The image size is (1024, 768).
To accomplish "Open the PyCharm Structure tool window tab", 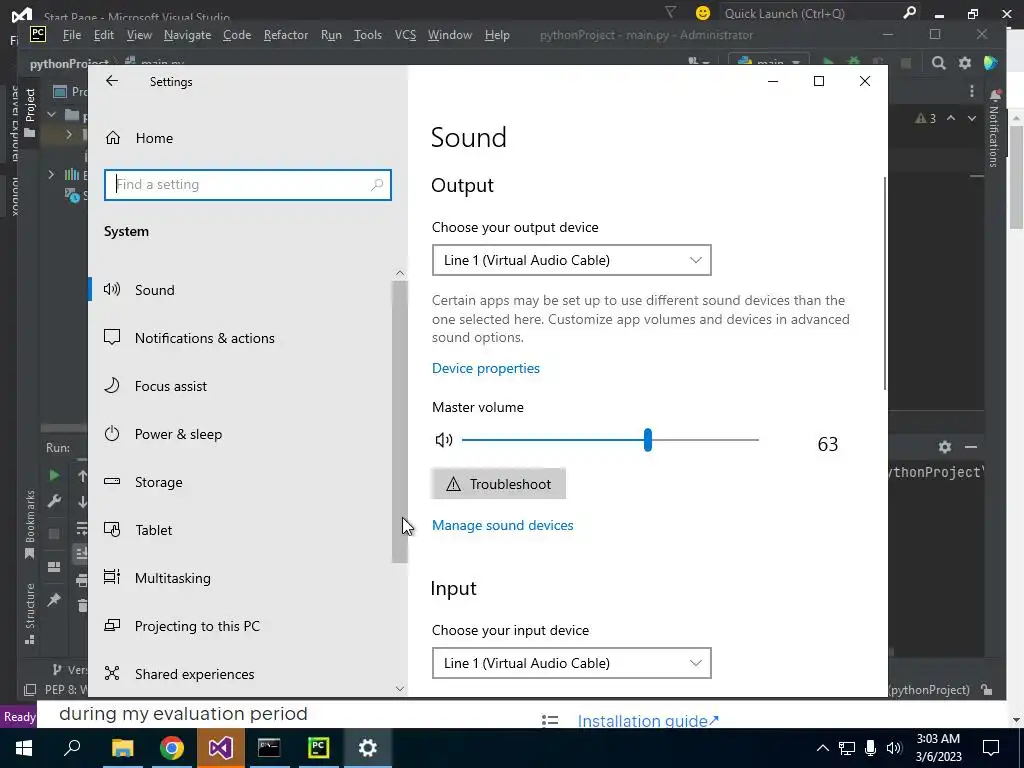I will tap(29, 613).
